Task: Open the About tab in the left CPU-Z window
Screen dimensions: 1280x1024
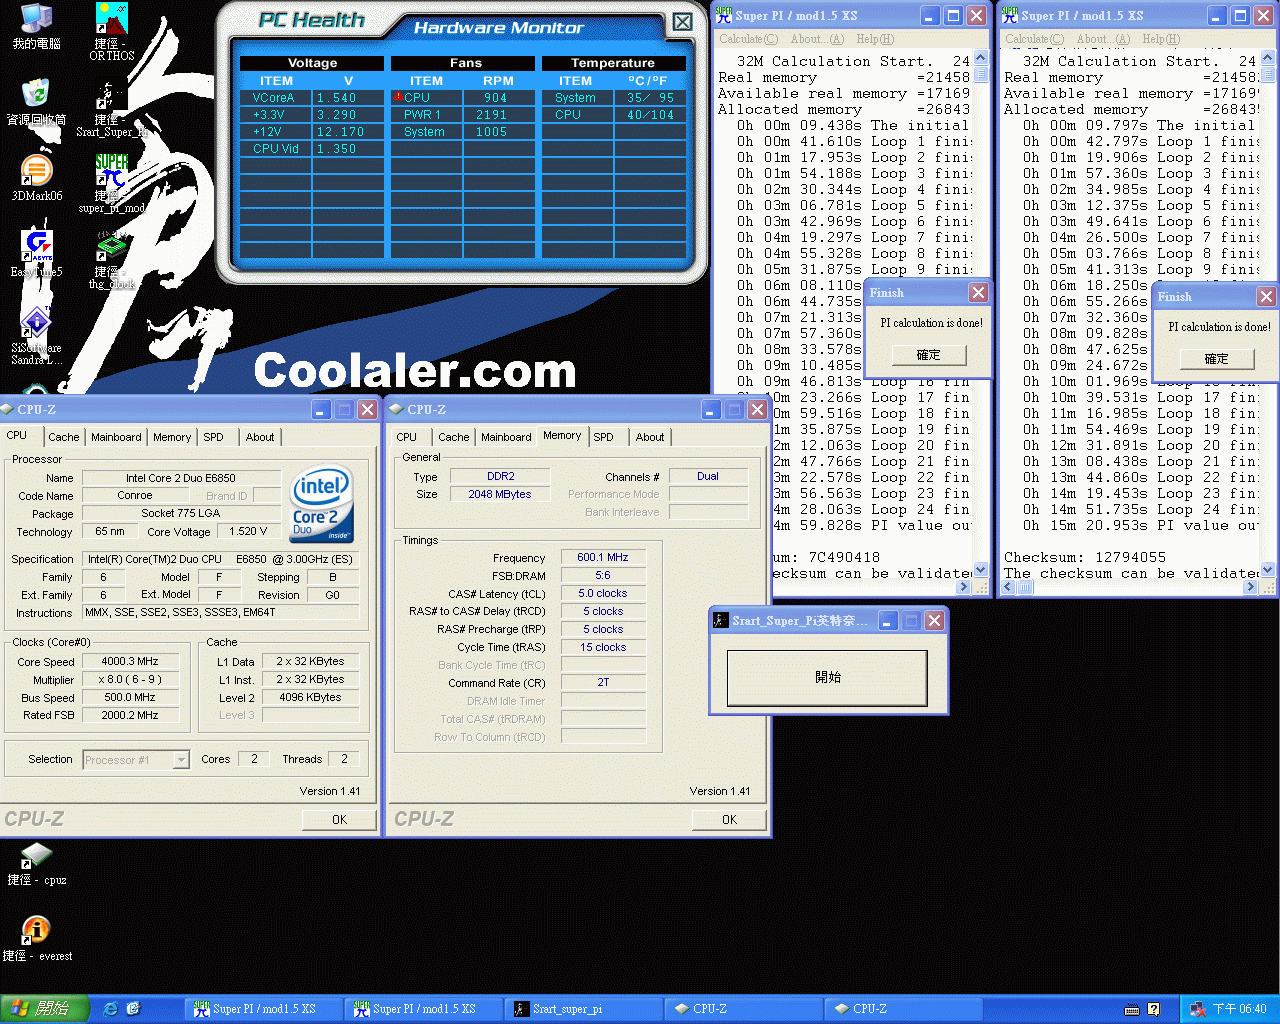Action: (x=260, y=437)
